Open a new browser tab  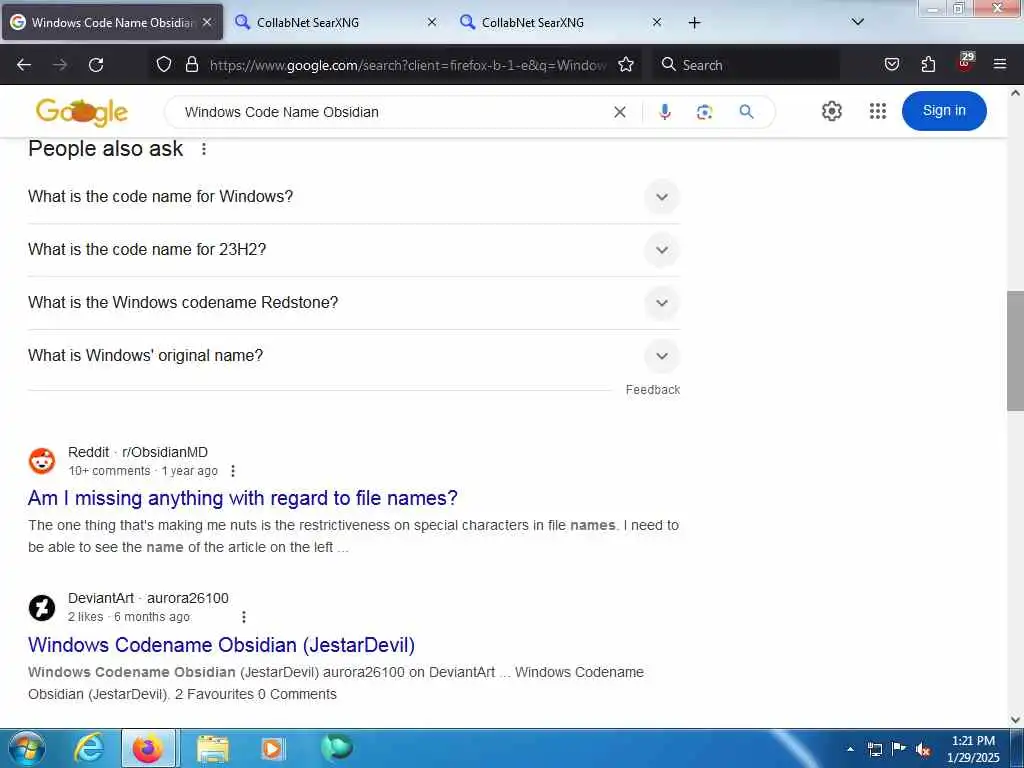coord(694,23)
